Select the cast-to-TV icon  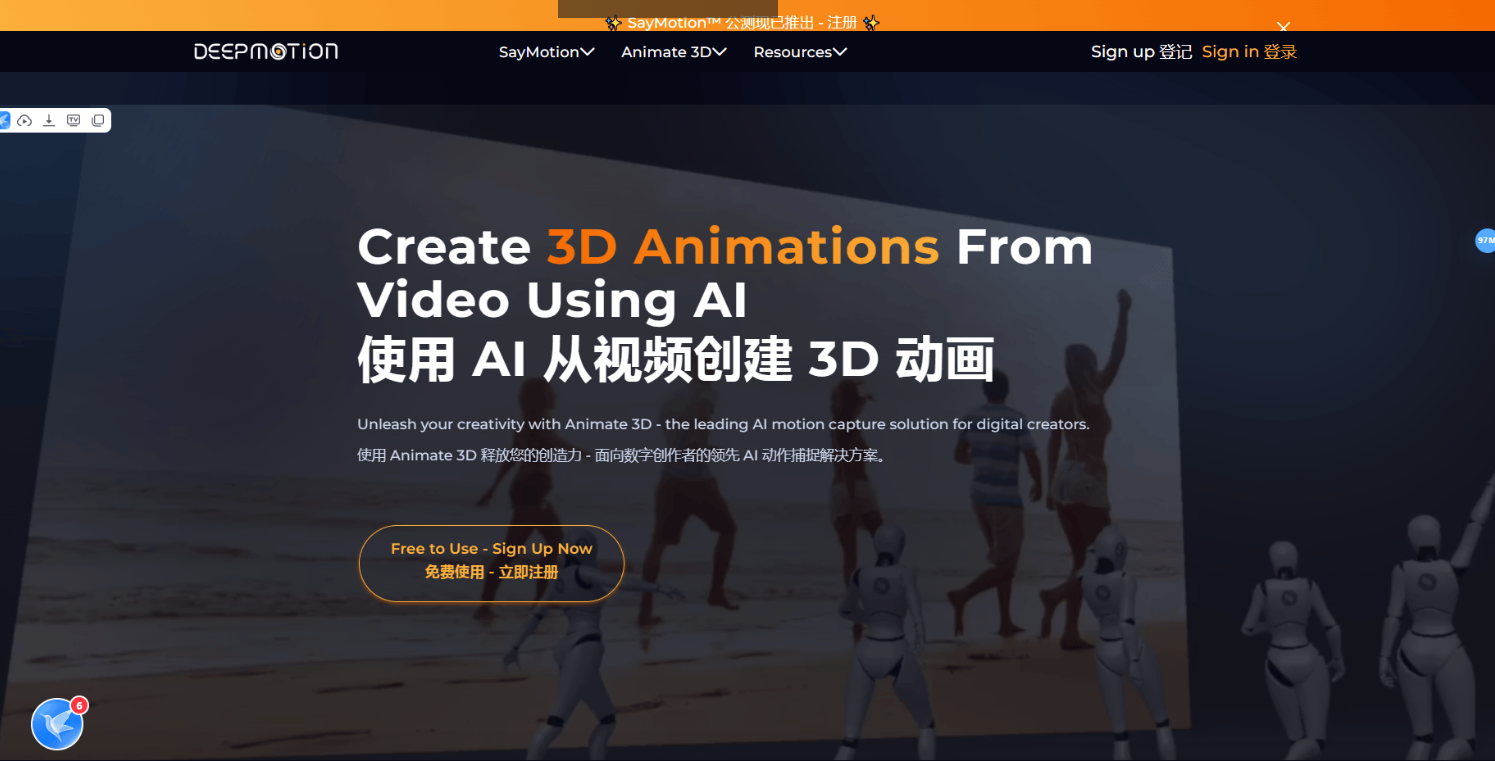(73, 120)
